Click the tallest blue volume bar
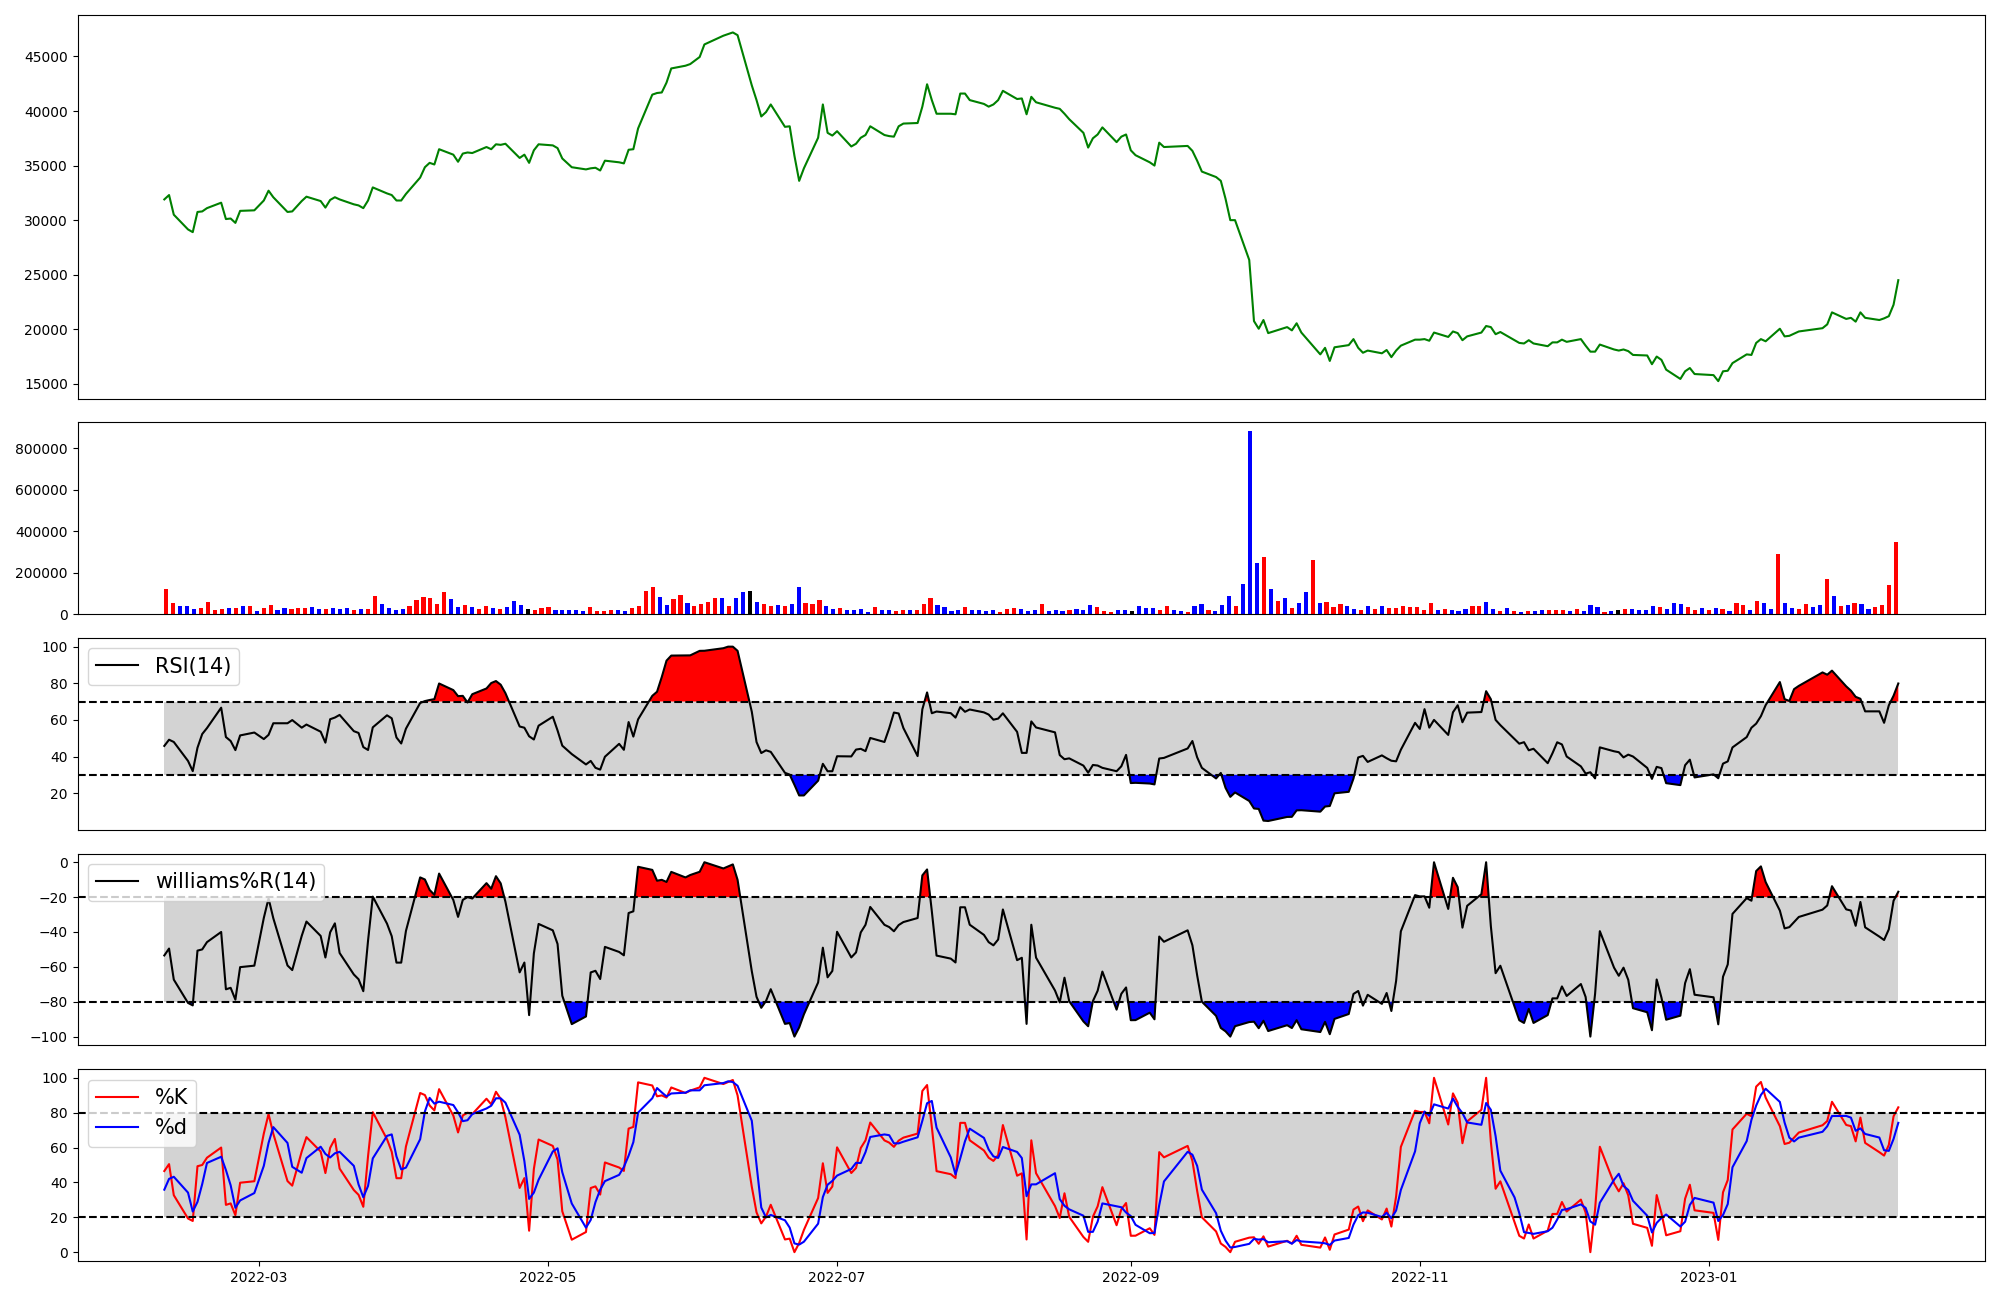The width and height of the screenshot is (2000, 1300). [1250, 520]
